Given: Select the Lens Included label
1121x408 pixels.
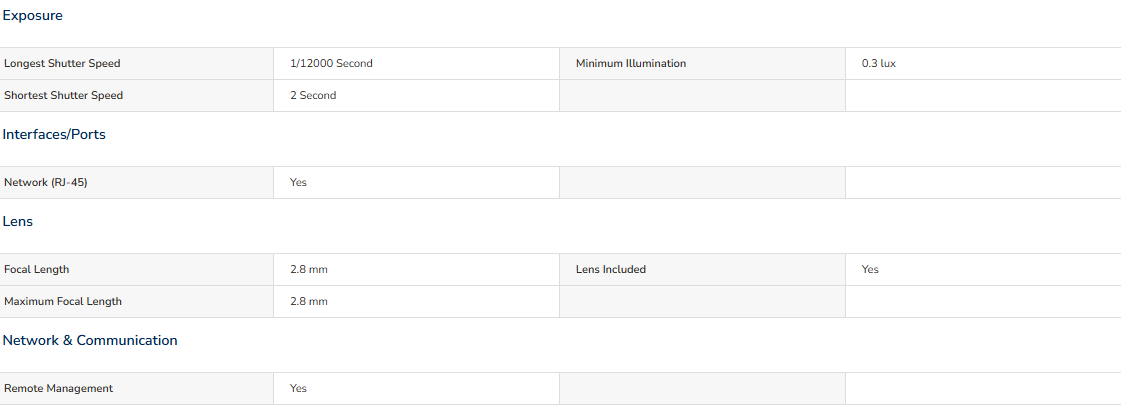Looking at the screenshot, I should point(611,269).
